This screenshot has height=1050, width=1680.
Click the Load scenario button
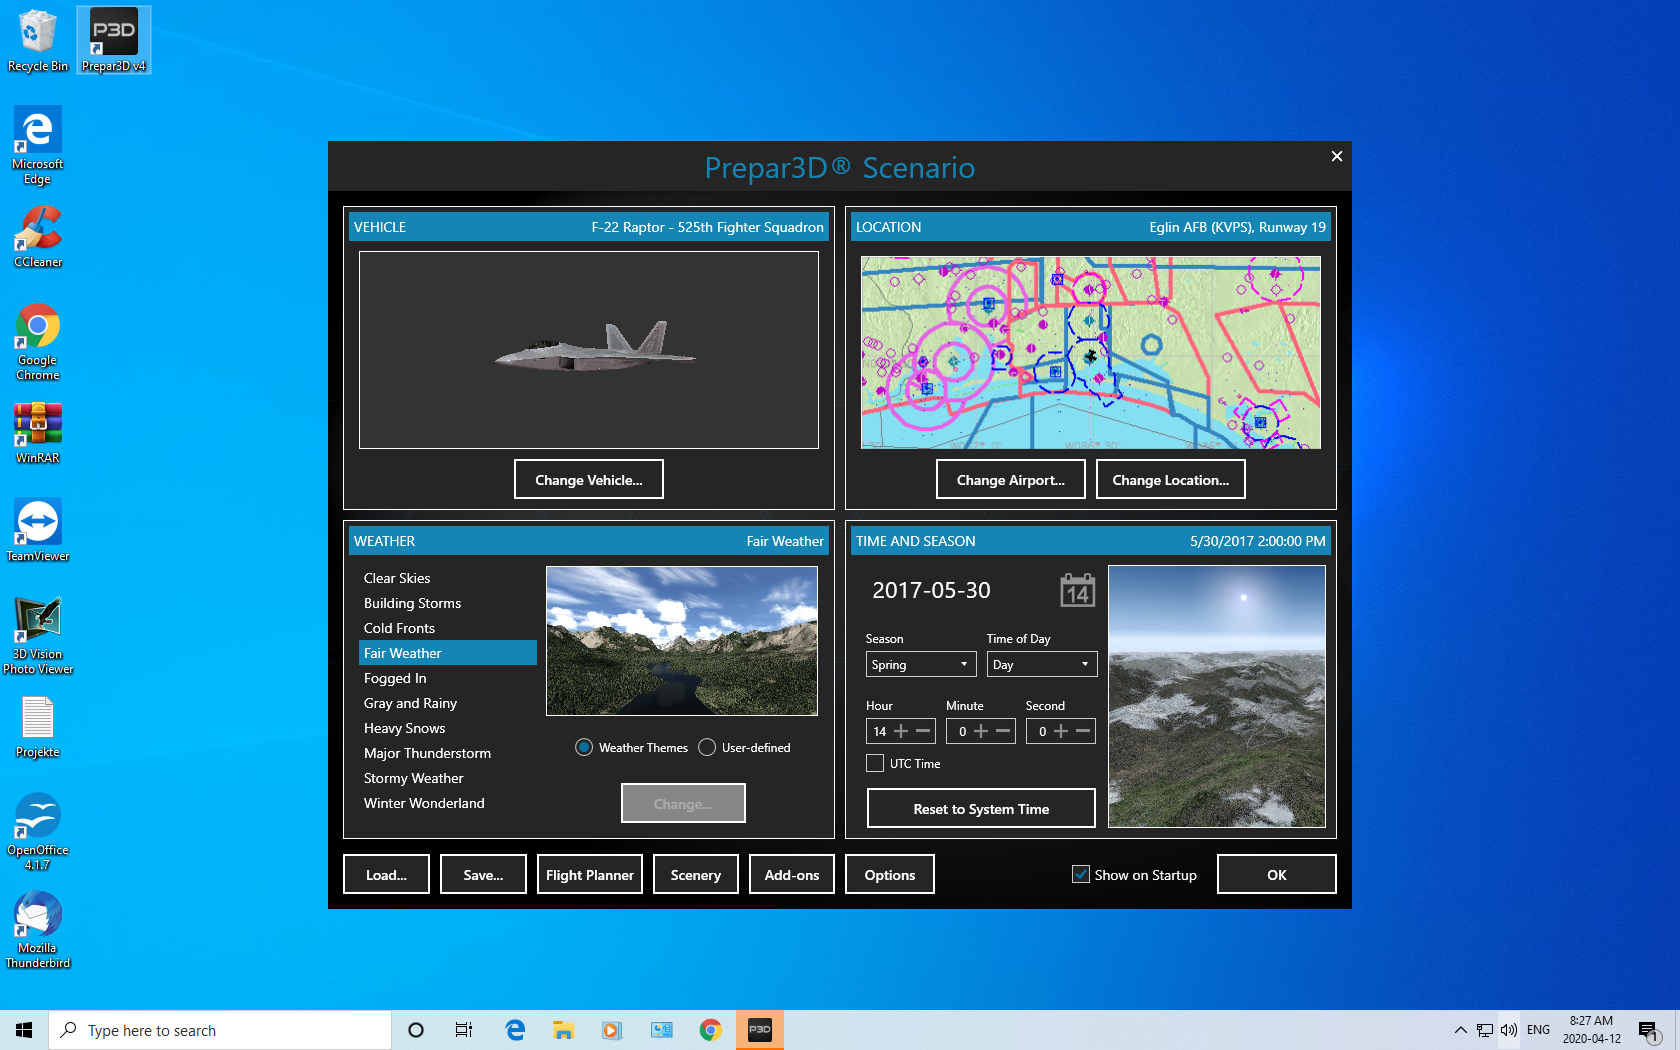[387, 874]
